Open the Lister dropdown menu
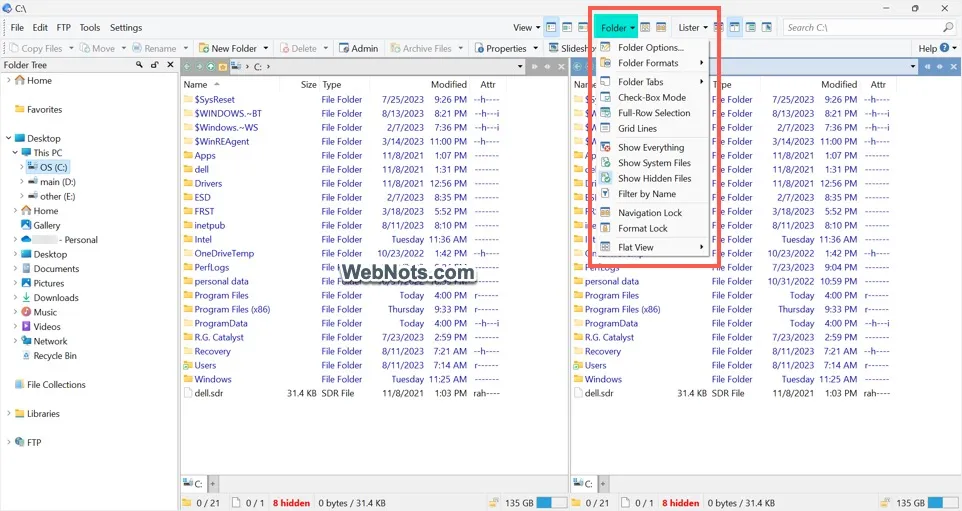 click(x=693, y=28)
